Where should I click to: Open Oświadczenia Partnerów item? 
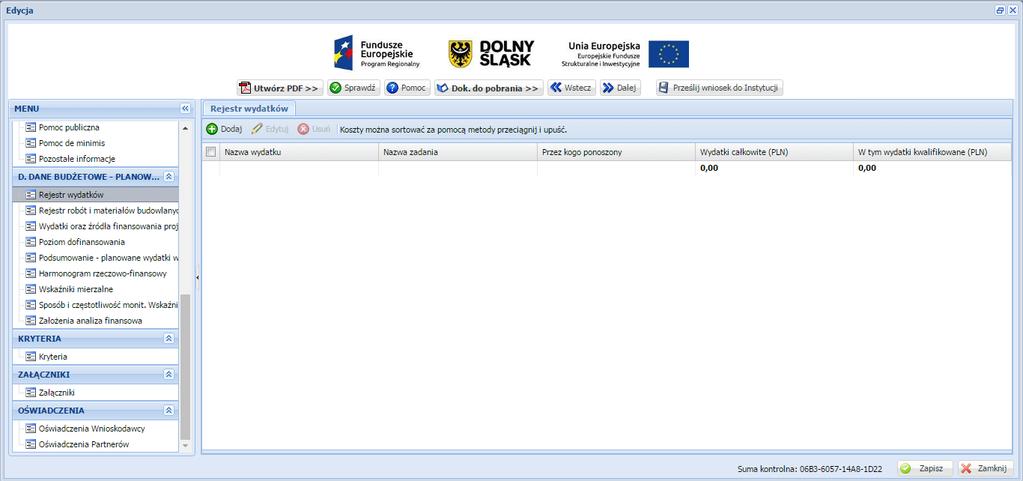tap(77, 444)
